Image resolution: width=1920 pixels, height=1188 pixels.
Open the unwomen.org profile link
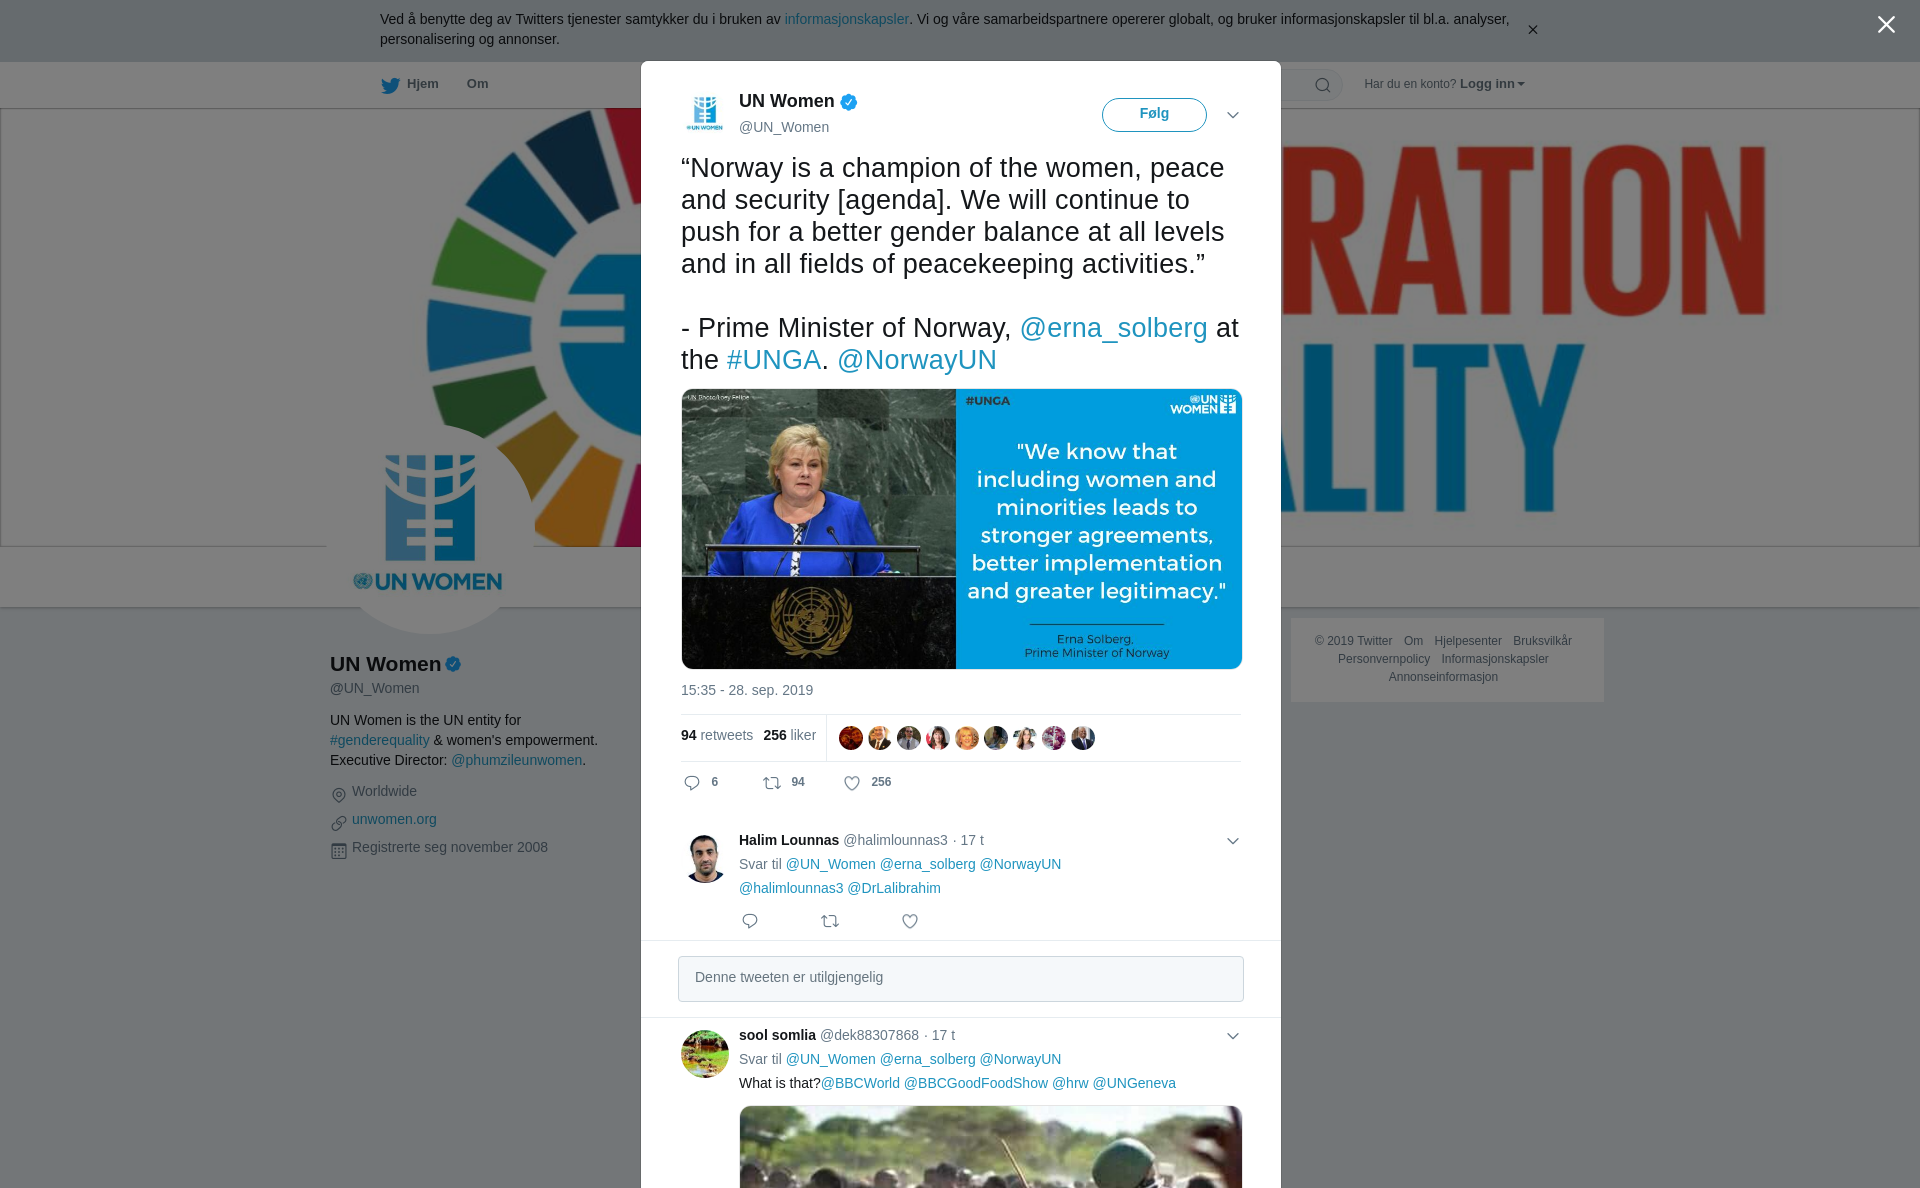click(x=394, y=819)
